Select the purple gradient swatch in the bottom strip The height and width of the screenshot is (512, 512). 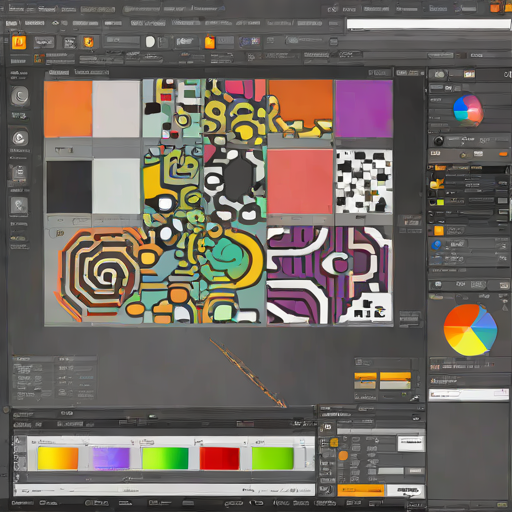(111, 458)
